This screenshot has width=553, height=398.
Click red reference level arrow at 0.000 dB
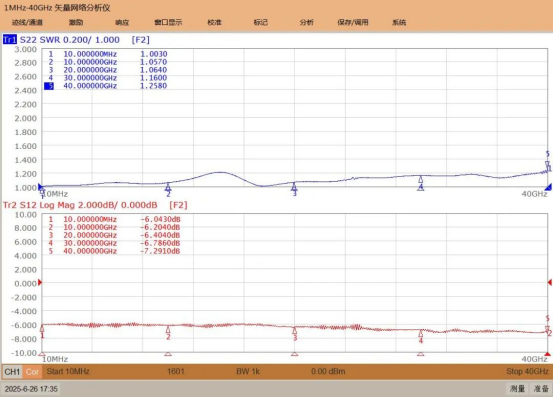(x=40, y=282)
